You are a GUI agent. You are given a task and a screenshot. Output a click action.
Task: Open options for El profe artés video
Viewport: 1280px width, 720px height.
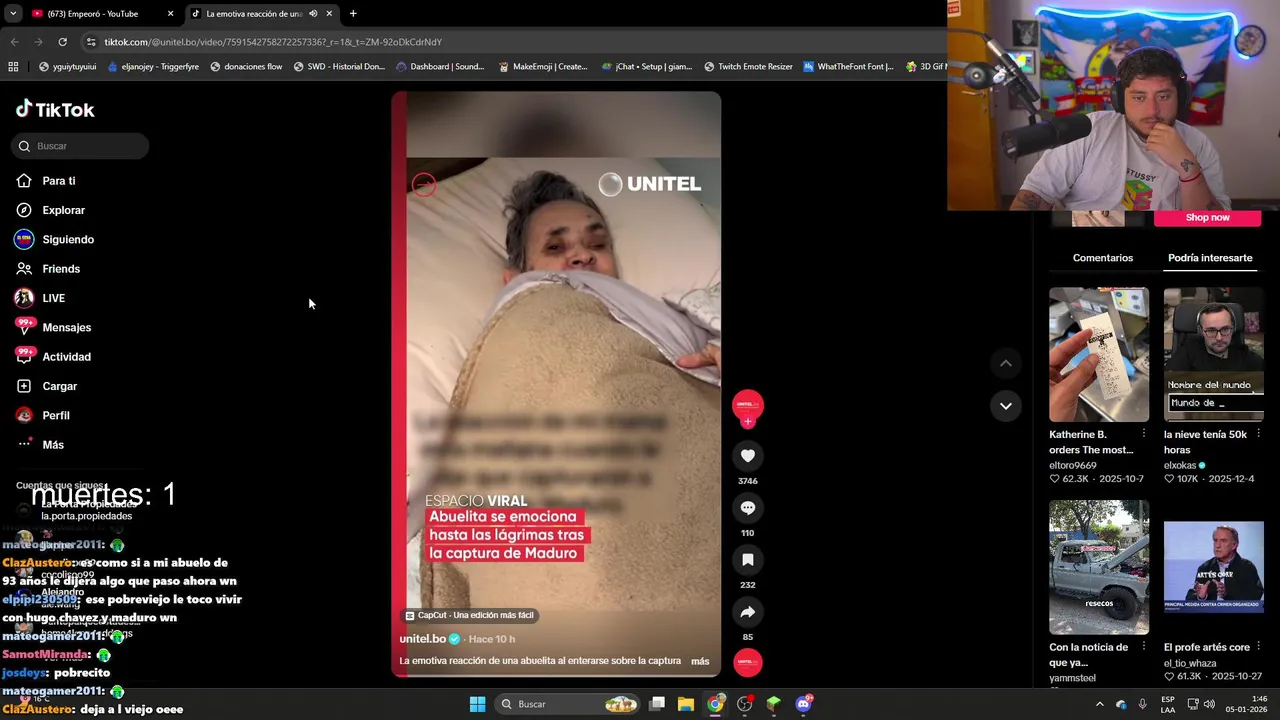click(x=1258, y=647)
